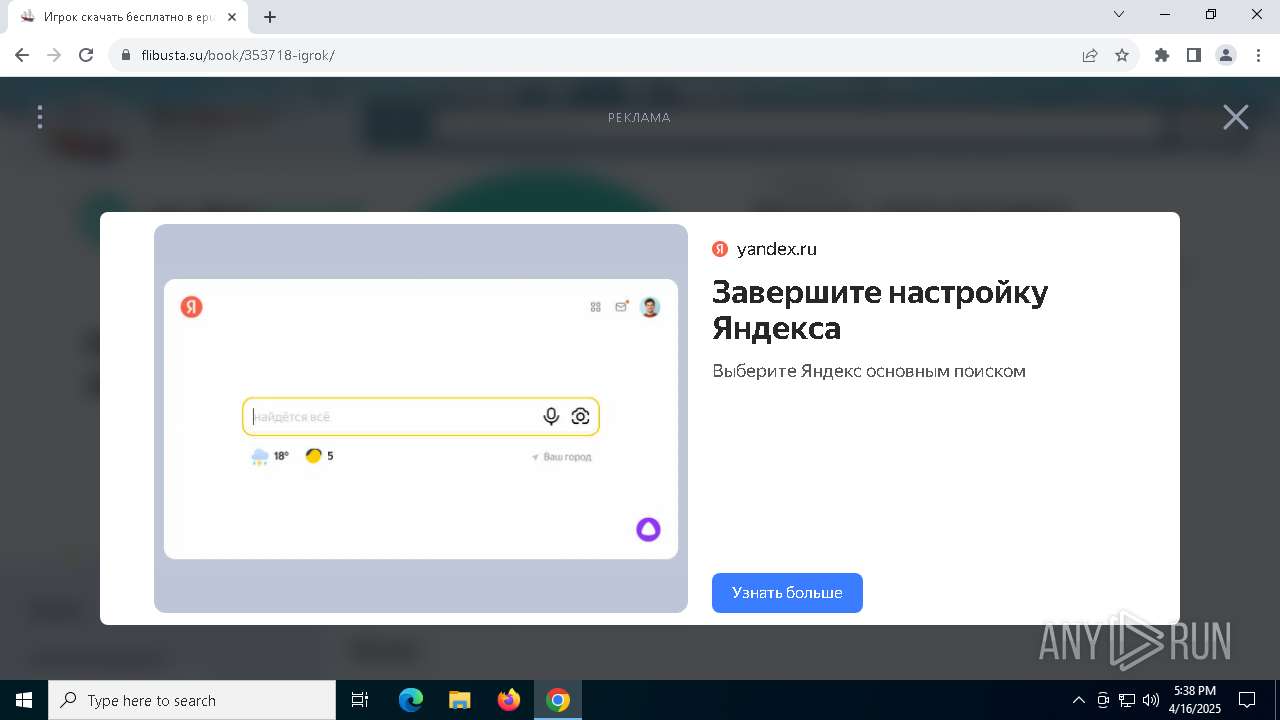Launch Firefox from the taskbar
This screenshot has height=720, width=1280.
click(x=509, y=700)
